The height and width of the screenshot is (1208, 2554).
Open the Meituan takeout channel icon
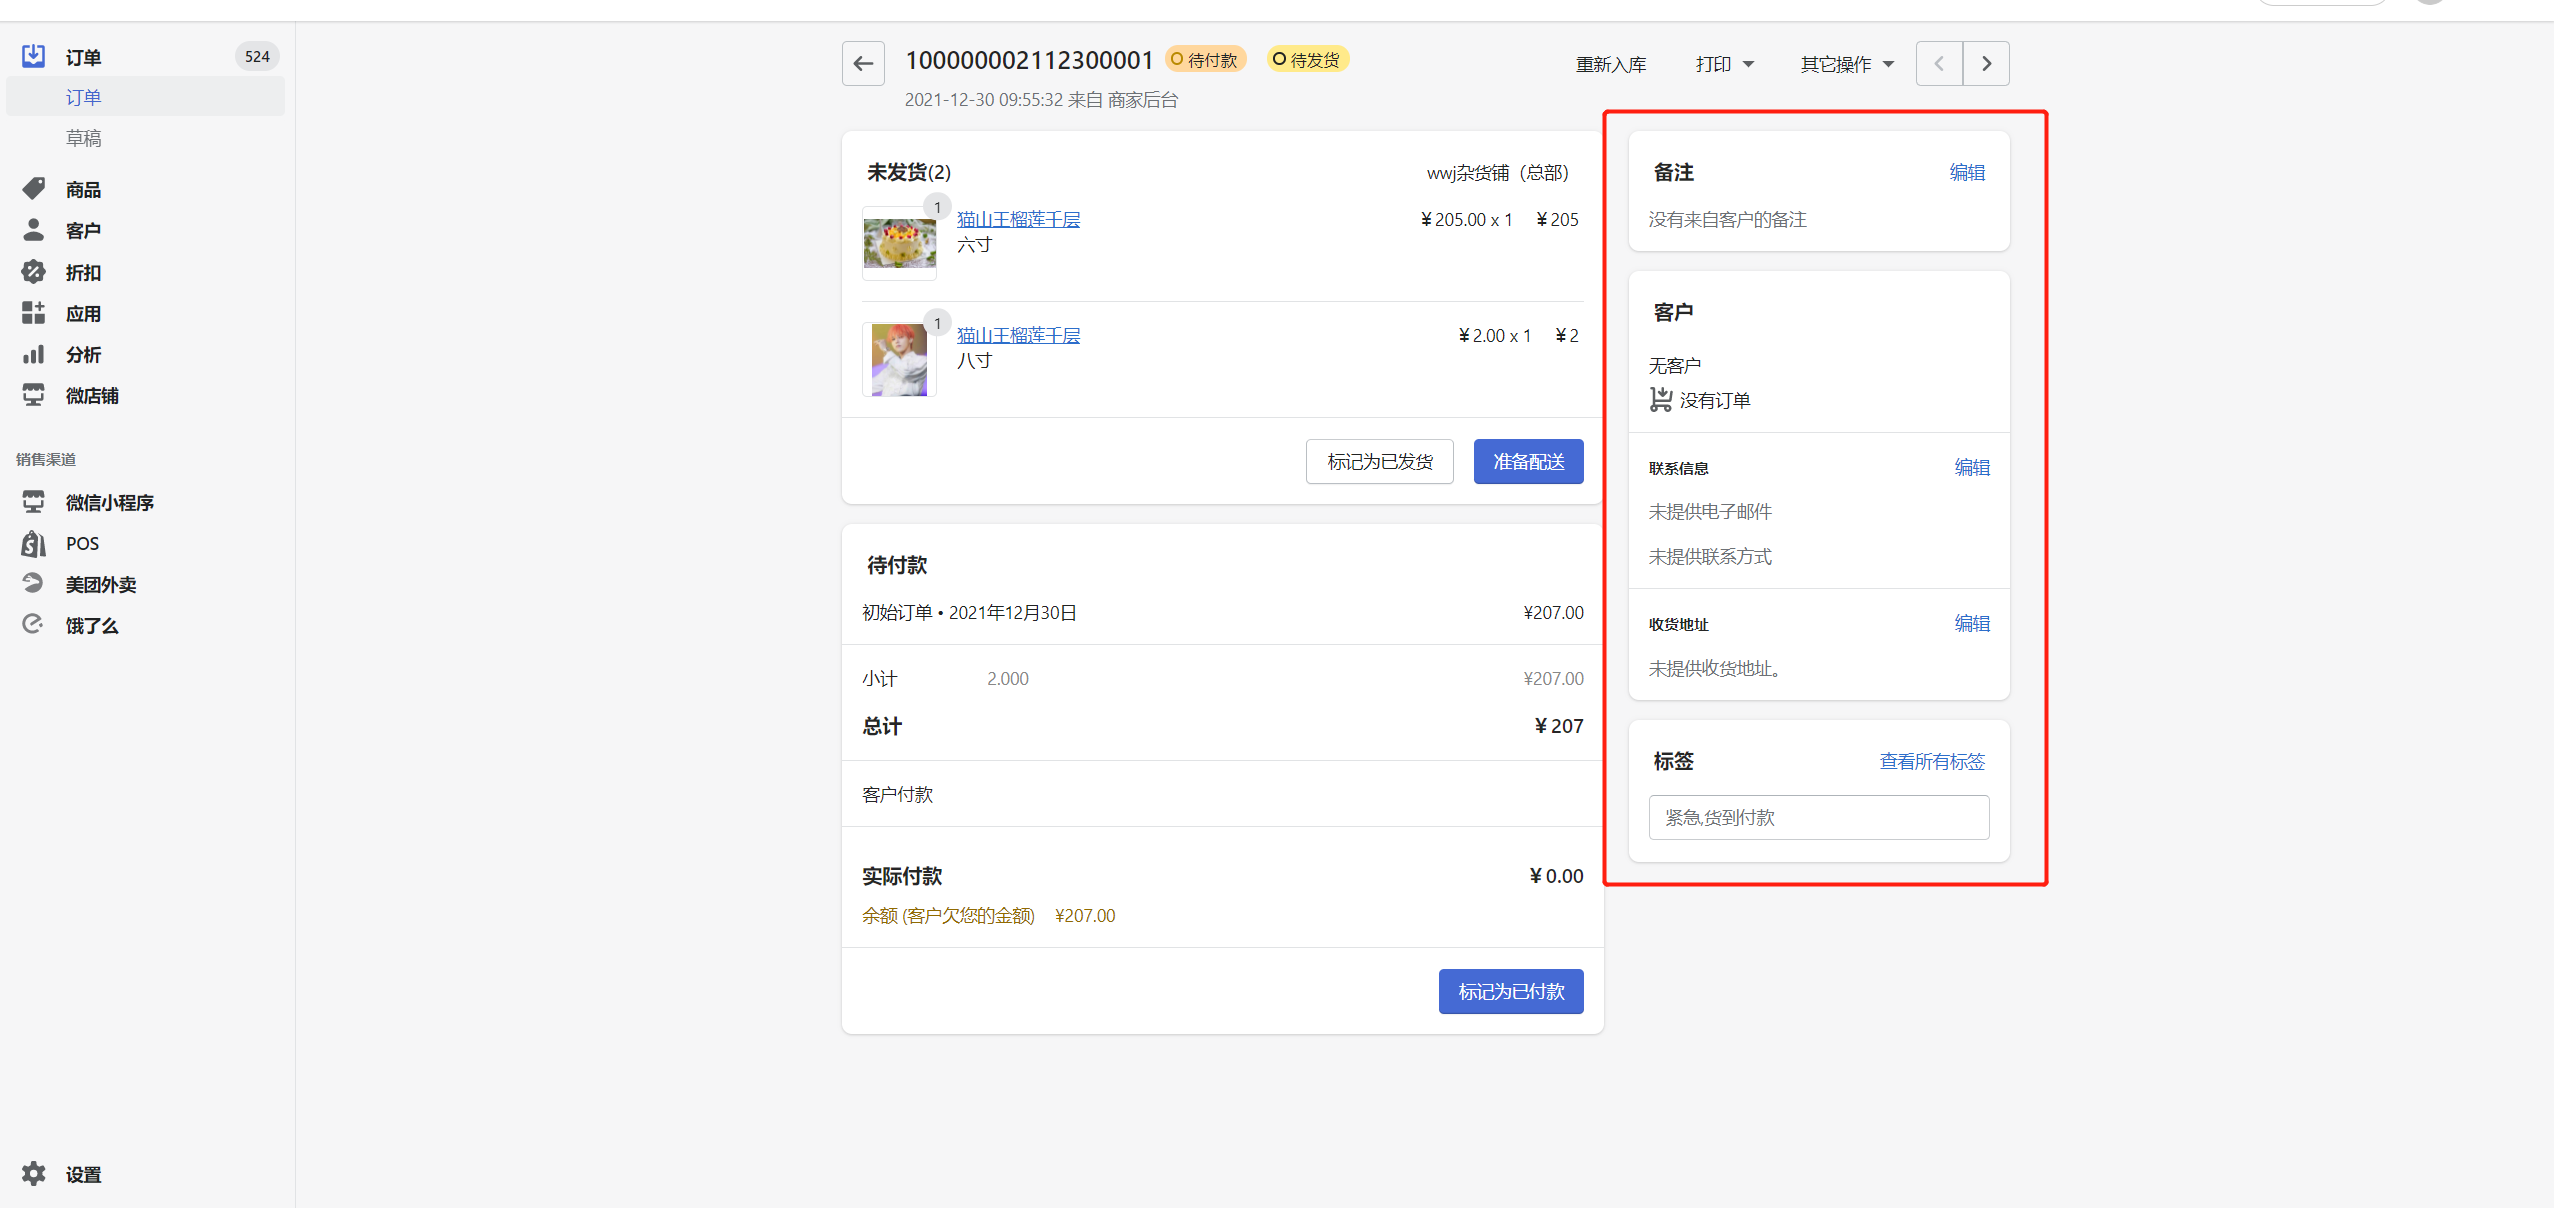[34, 584]
